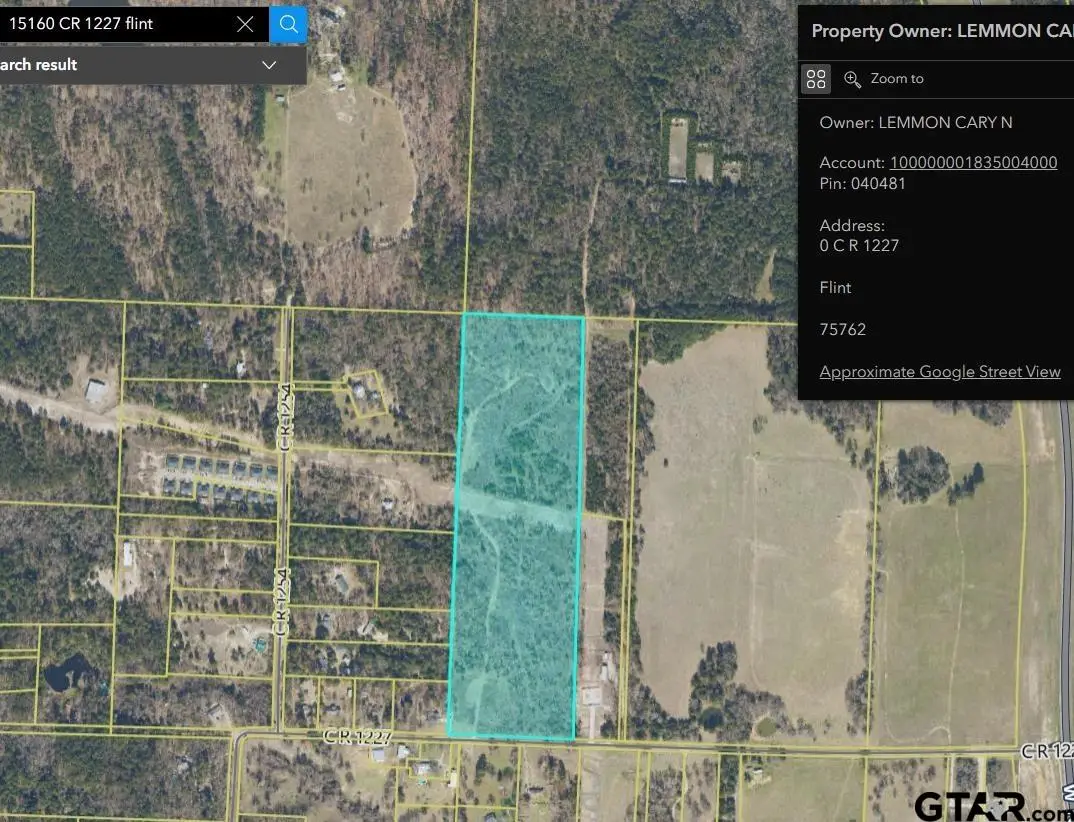Expand the Search result dropdown chevron
This screenshot has height=822, width=1074.
pos(268,64)
